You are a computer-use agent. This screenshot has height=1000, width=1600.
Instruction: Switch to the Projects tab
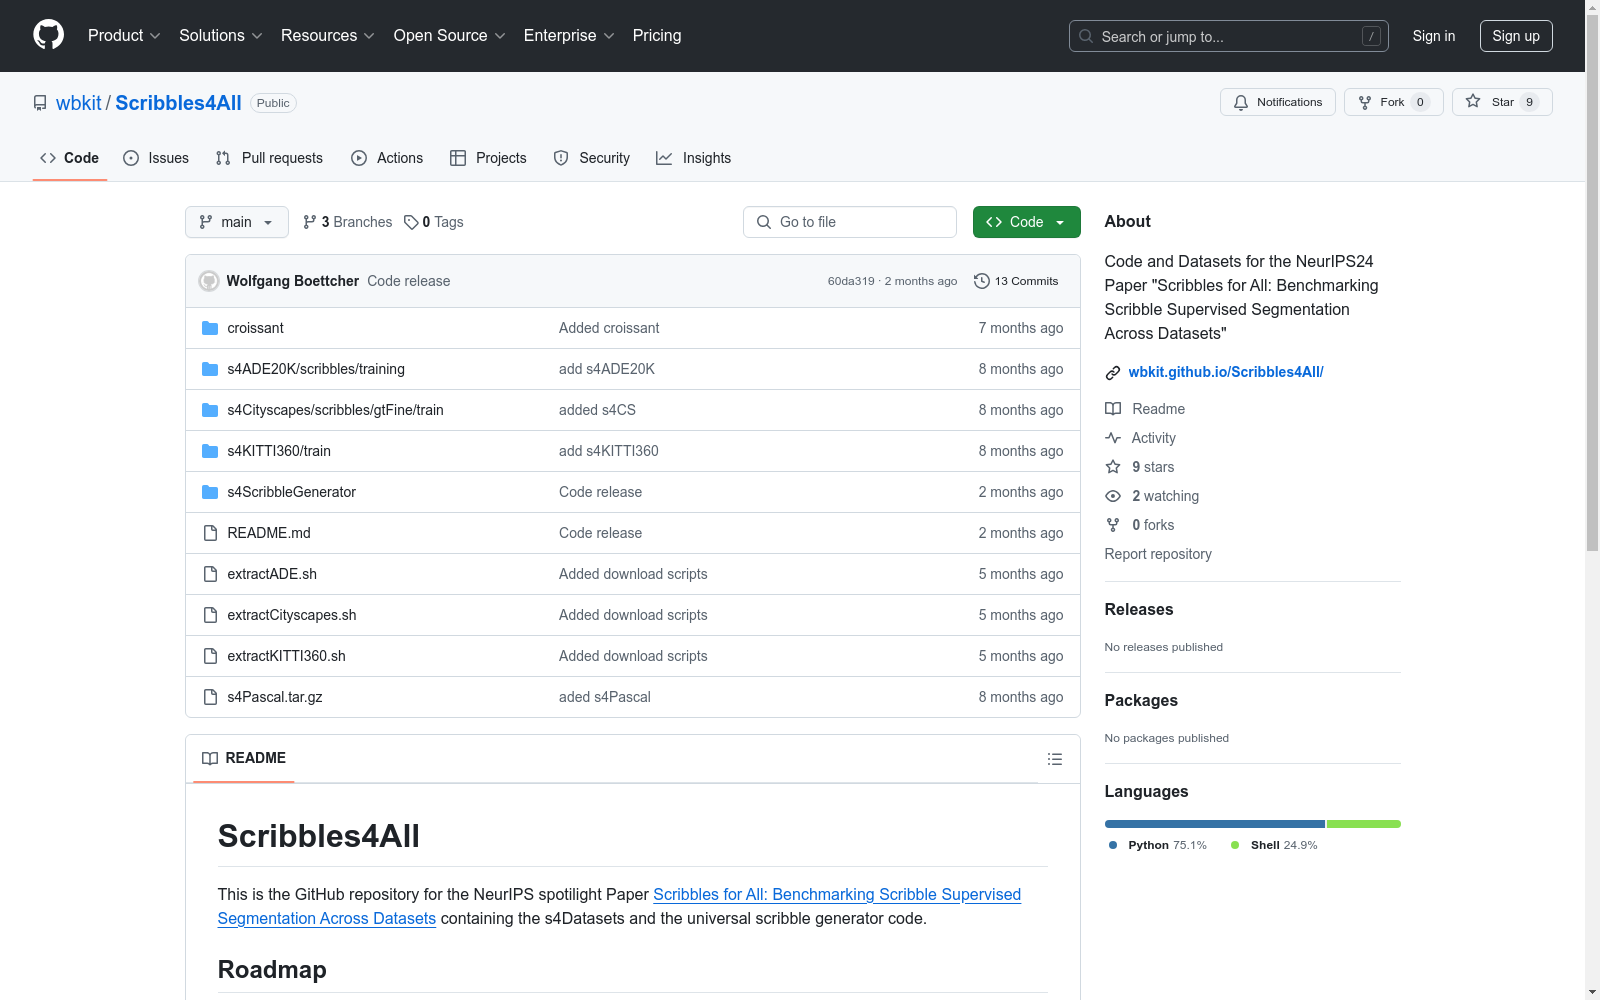tap(488, 158)
